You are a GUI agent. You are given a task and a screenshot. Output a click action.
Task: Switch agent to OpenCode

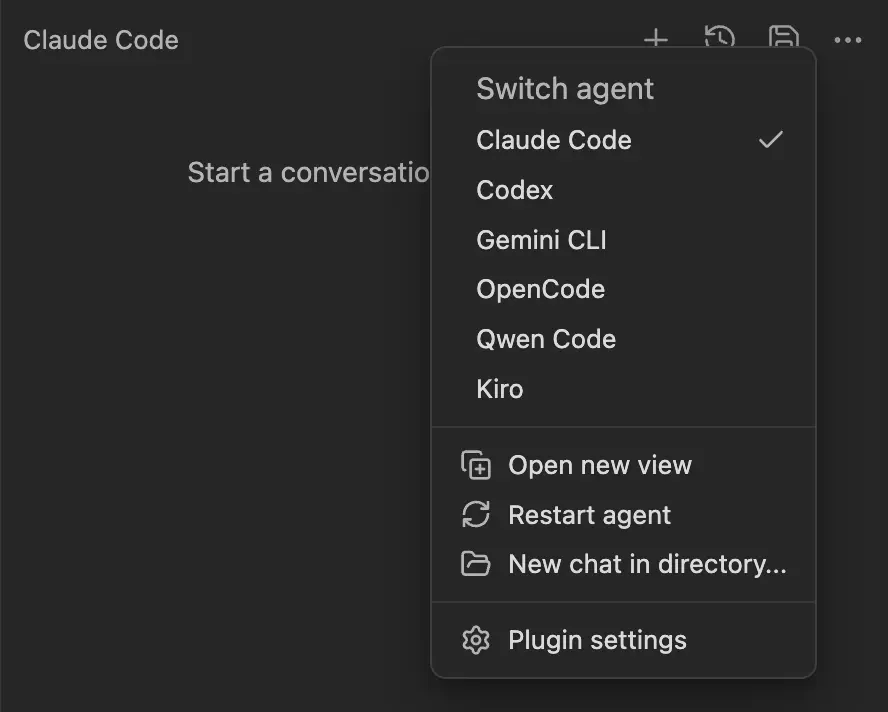tap(623, 289)
